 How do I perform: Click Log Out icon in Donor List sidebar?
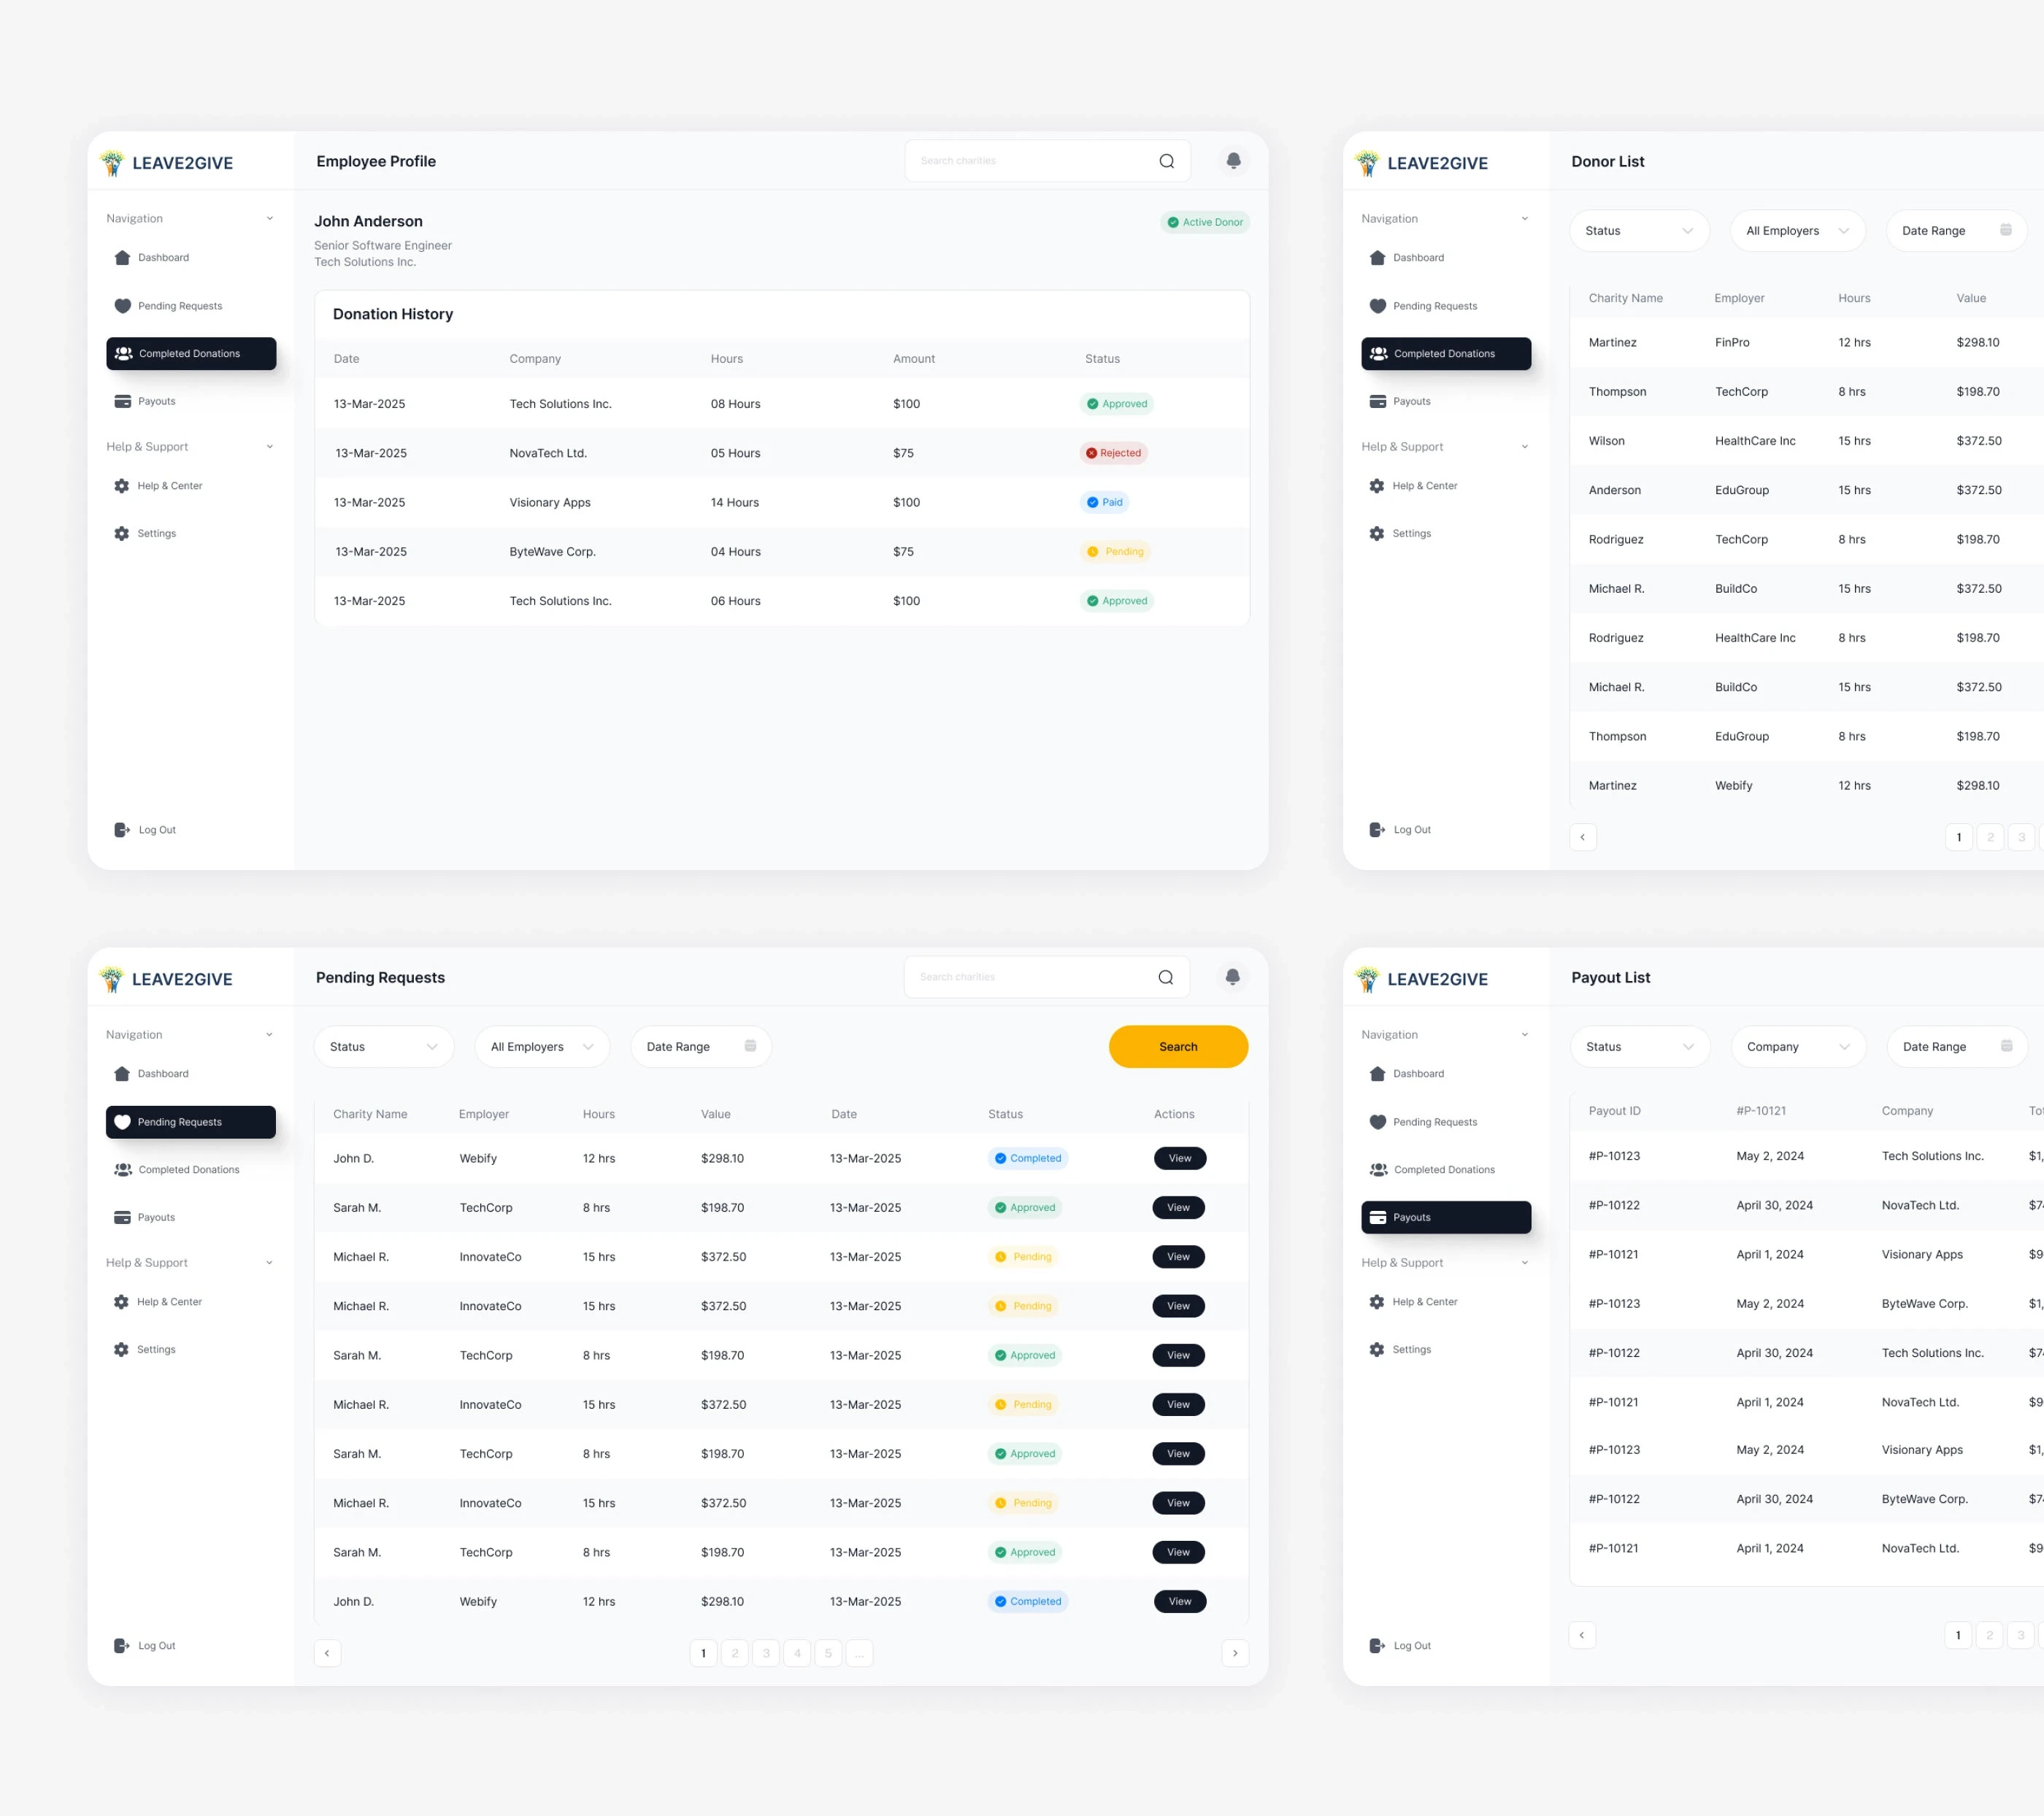(x=1377, y=830)
